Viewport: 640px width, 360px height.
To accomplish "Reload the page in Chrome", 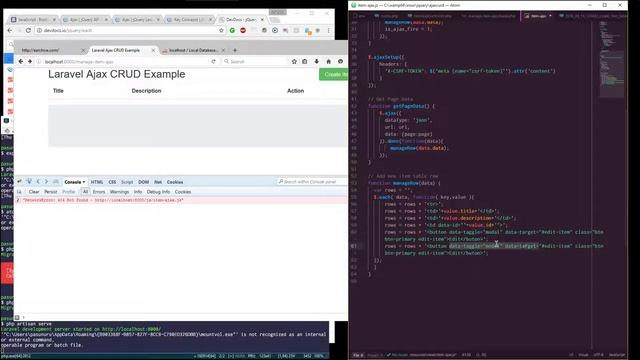I will coord(28,30).
